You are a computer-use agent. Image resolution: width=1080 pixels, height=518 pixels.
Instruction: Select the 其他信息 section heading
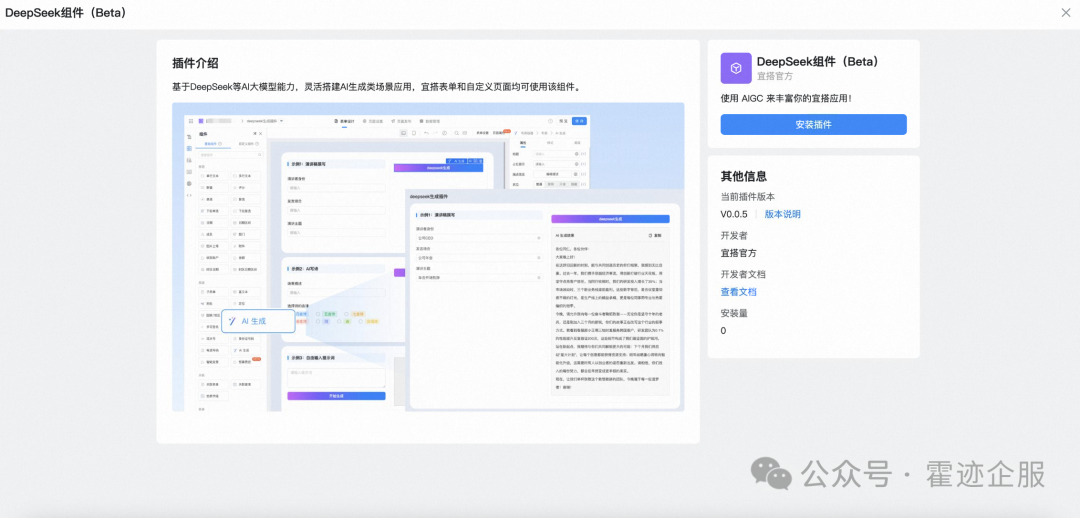(744, 176)
